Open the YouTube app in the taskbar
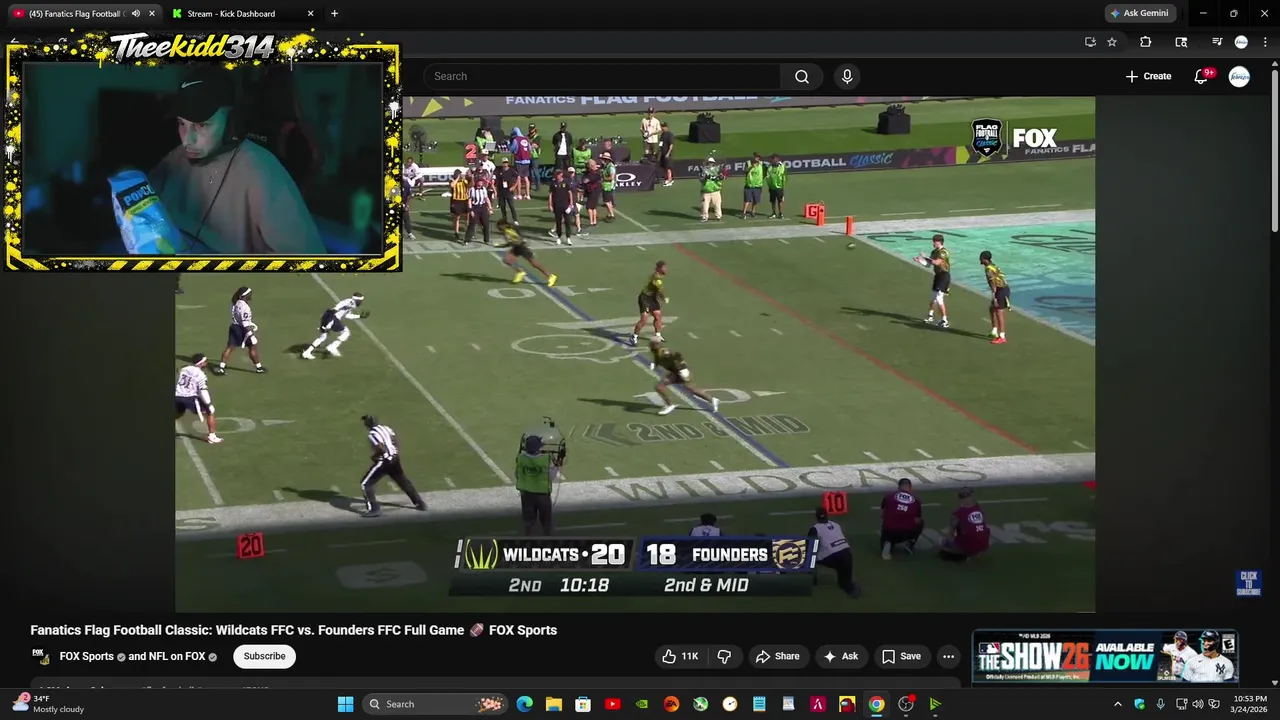This screenshot has height=720, width=1280. (613, 704)
